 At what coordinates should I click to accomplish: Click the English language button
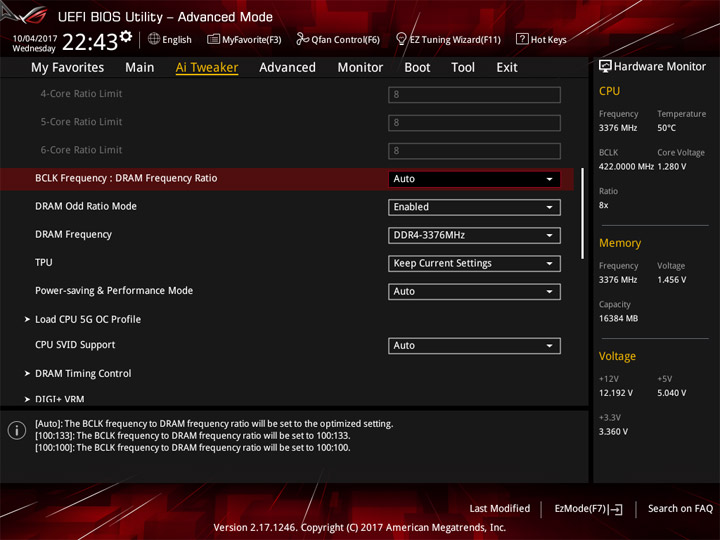[170, 39]
